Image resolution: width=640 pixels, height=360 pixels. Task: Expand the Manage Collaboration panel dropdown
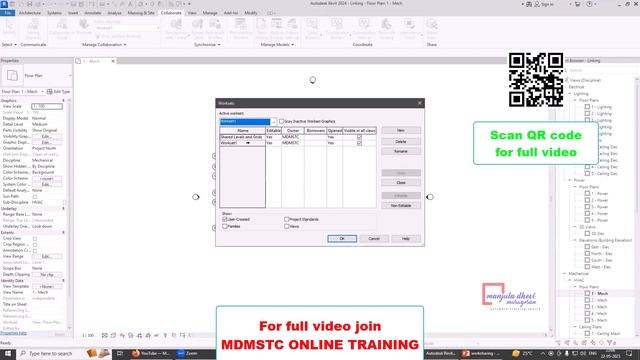point(125,44)
